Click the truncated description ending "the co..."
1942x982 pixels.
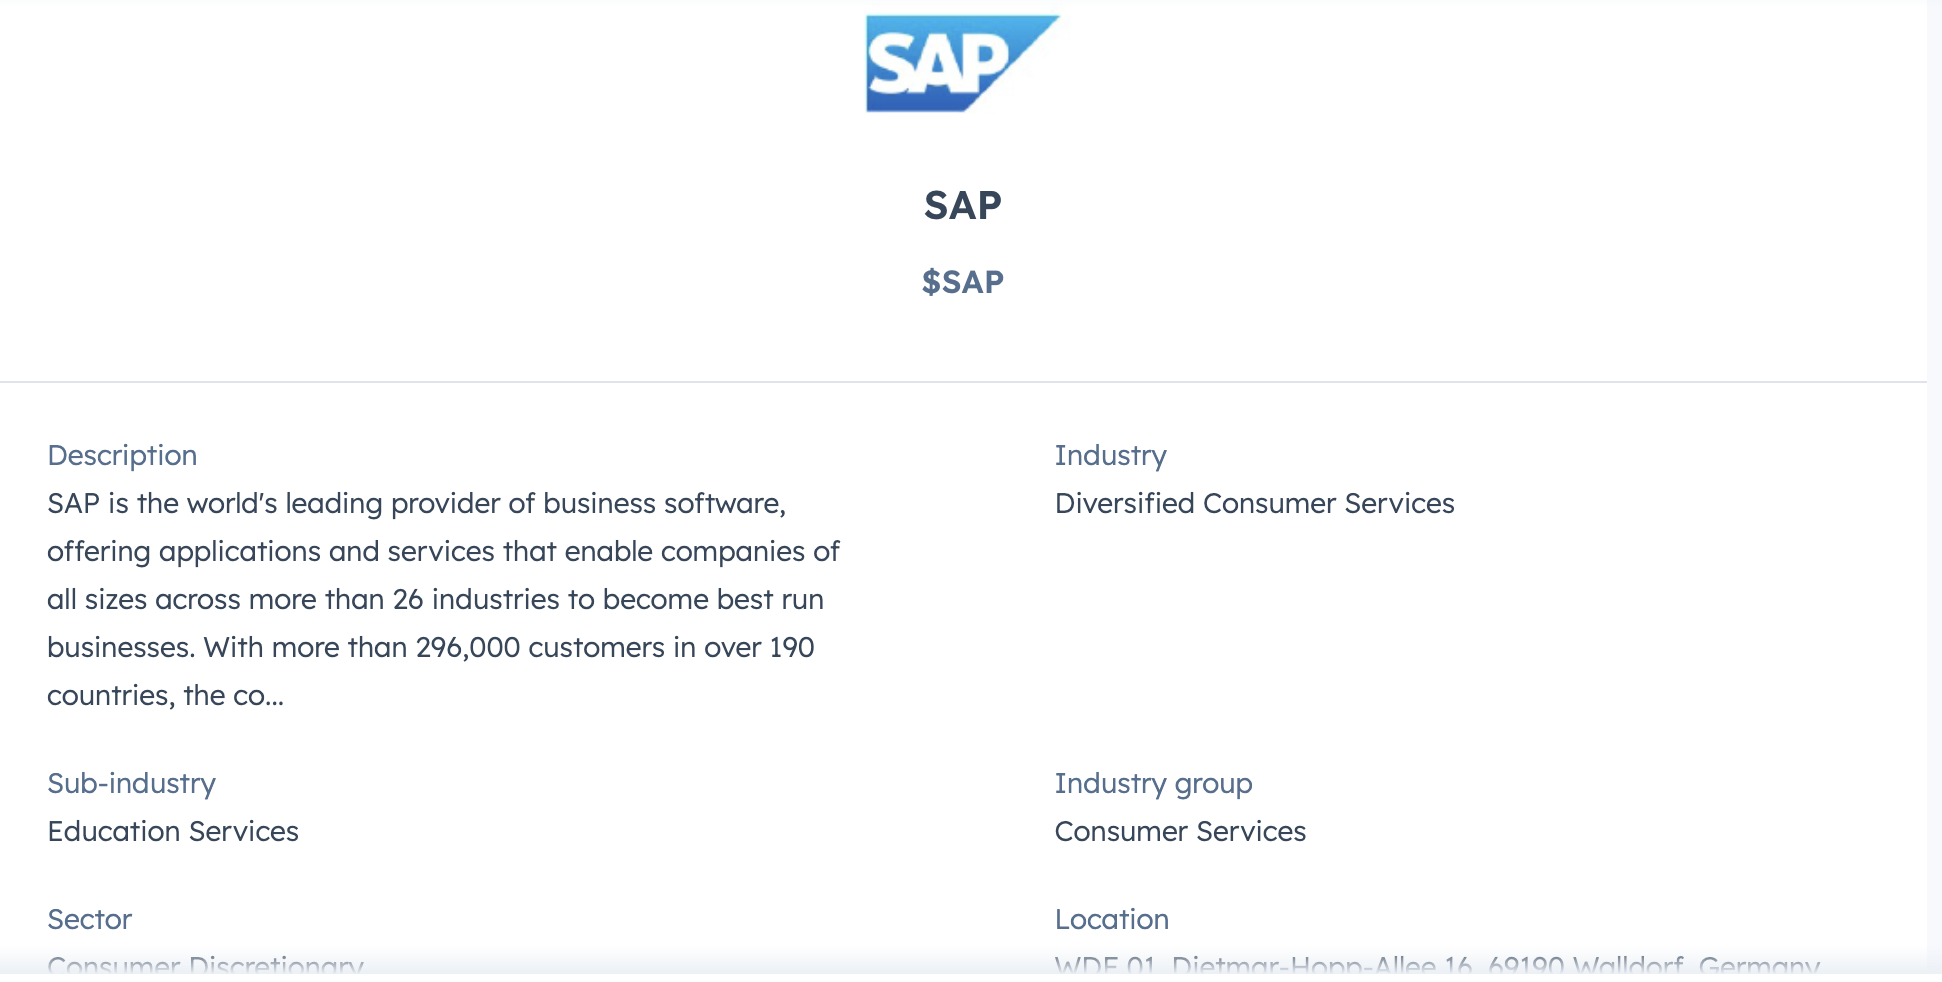(x=165, y=695)
